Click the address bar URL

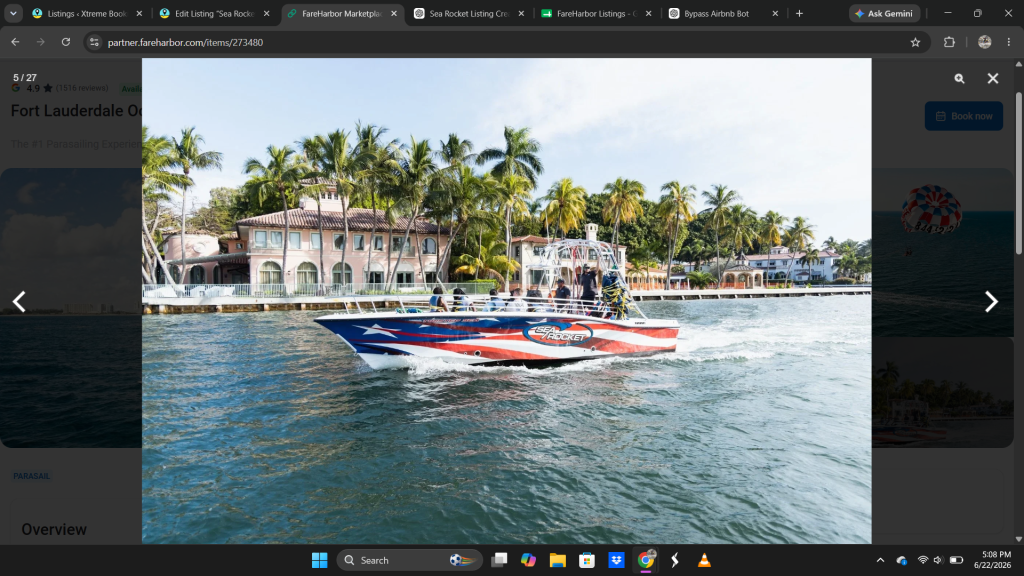pos(185,42)
